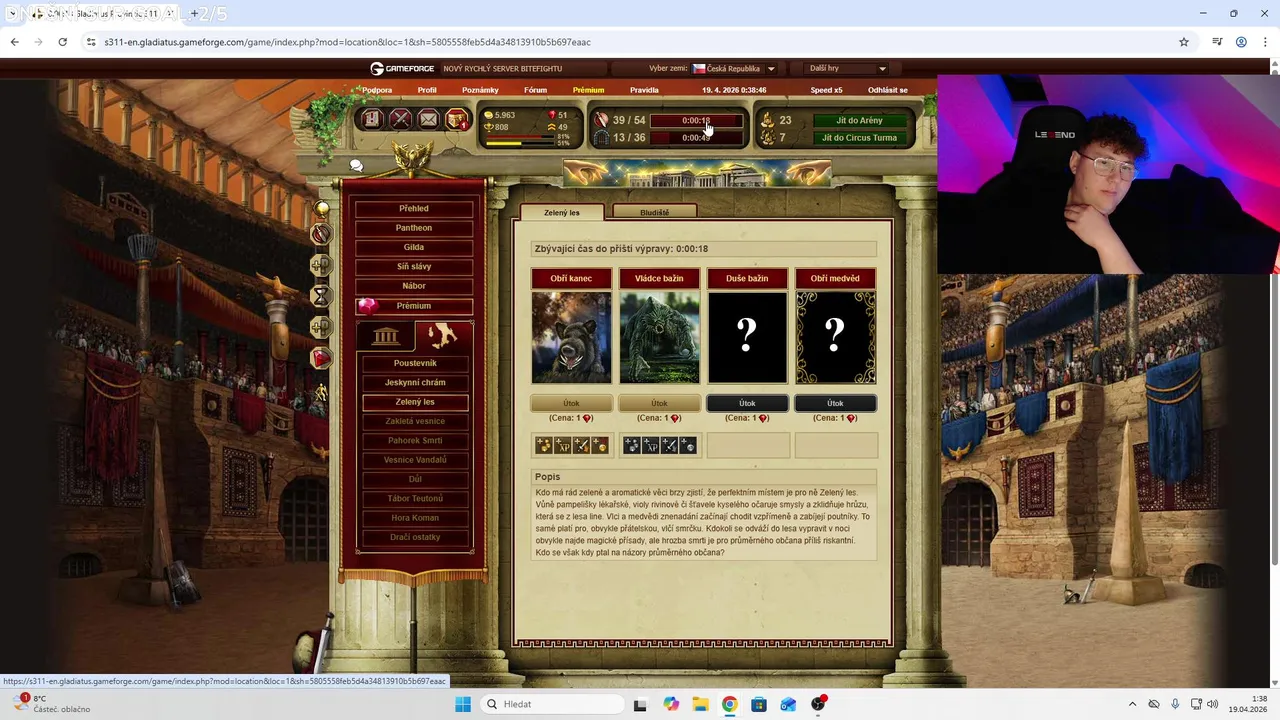Open OBS Studio from the taskbar
This screenshot has width=1280, height=720.
pos(818,704)
